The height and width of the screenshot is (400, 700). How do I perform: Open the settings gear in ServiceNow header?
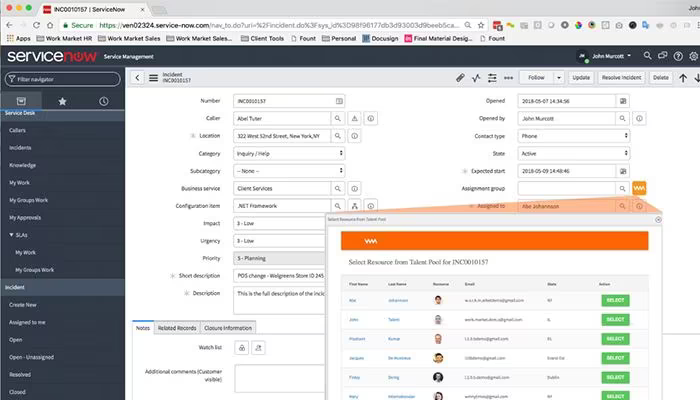pyautogui.click(x=693, y=56)
